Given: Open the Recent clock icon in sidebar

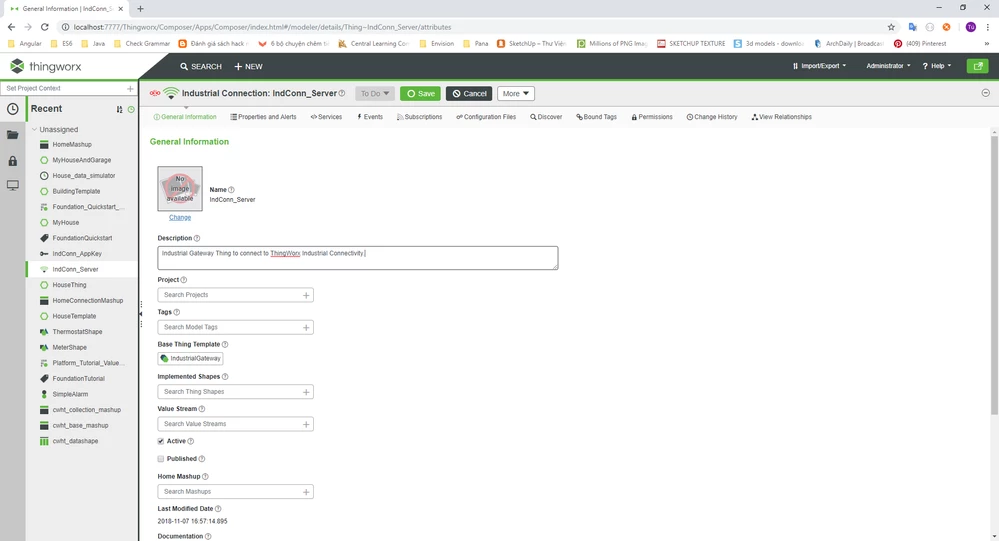Looking at the screenshot, I should pyautogui.click(x=13, y=109).
